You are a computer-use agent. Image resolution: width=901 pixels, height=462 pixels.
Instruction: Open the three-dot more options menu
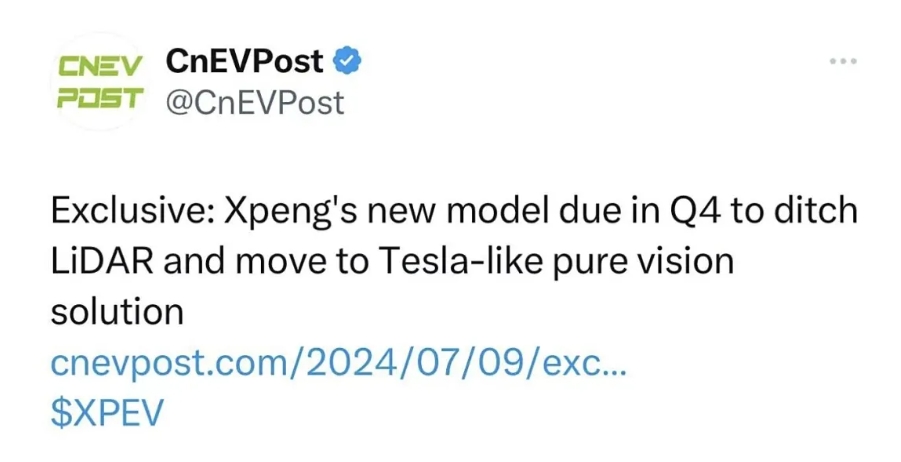point(843,60)
